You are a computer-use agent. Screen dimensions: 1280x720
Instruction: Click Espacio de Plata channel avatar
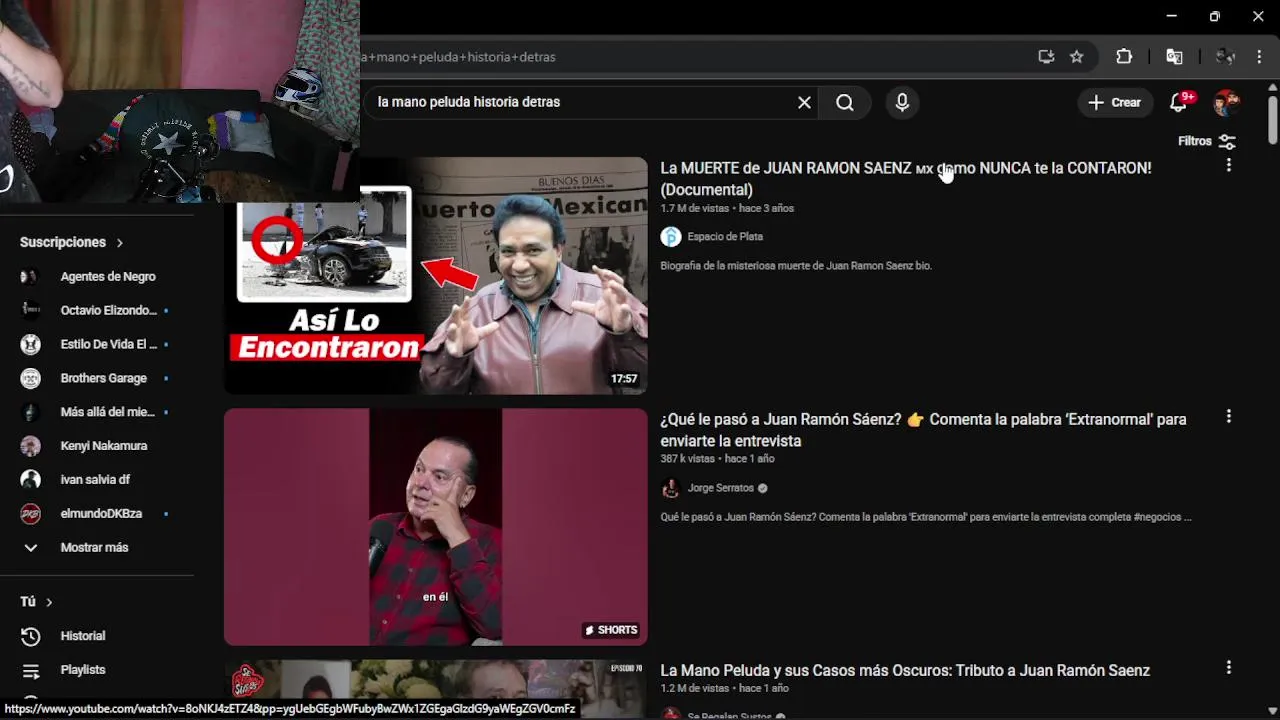(671, 237)
